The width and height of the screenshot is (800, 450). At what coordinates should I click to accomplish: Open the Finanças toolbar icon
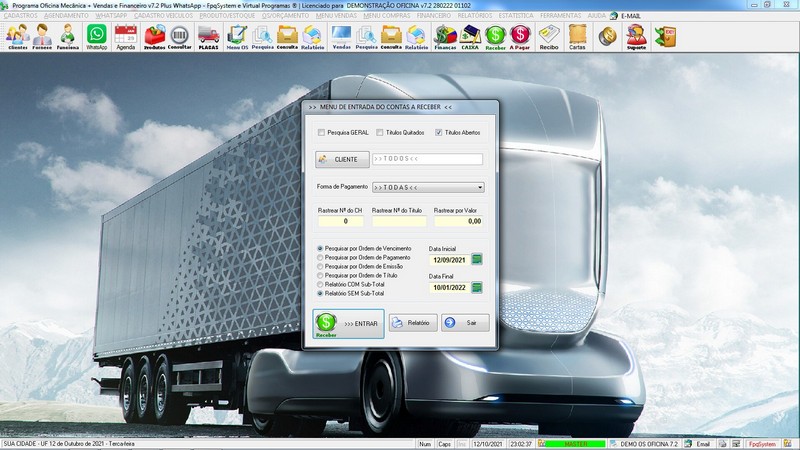[x=445, y=37]
